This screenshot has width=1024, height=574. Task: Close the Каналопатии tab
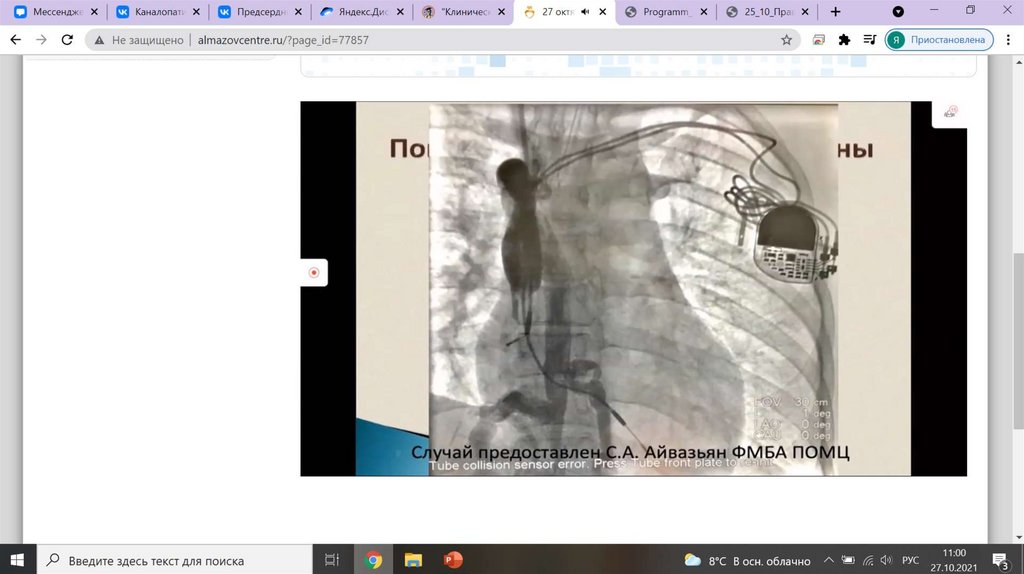click(x=197, y=12)
